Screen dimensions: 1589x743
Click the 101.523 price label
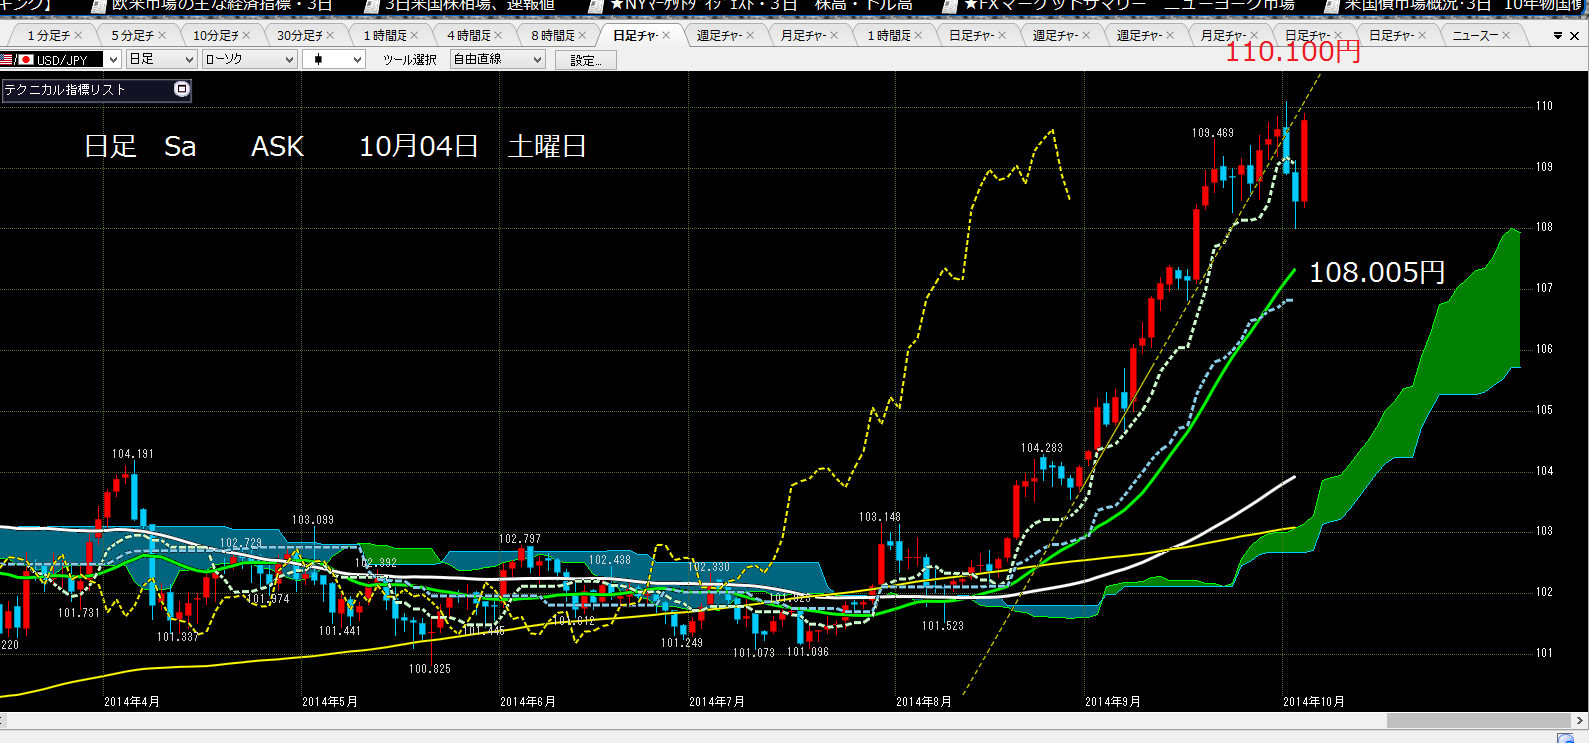tap(943, 626)
